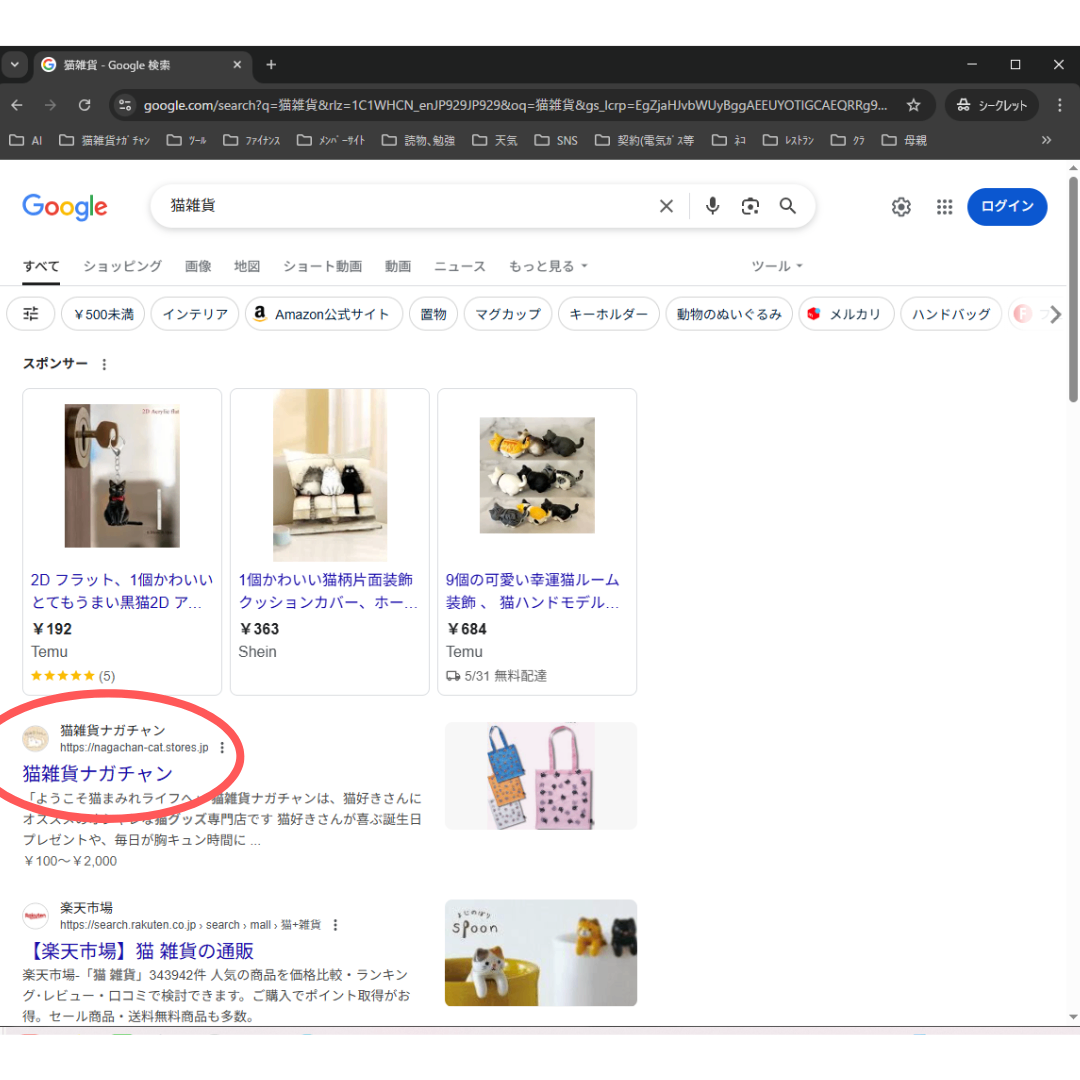This screenshot has width=1080, height=1080.
Task: Open the tab search dropdown arrow
Action: 14,65
